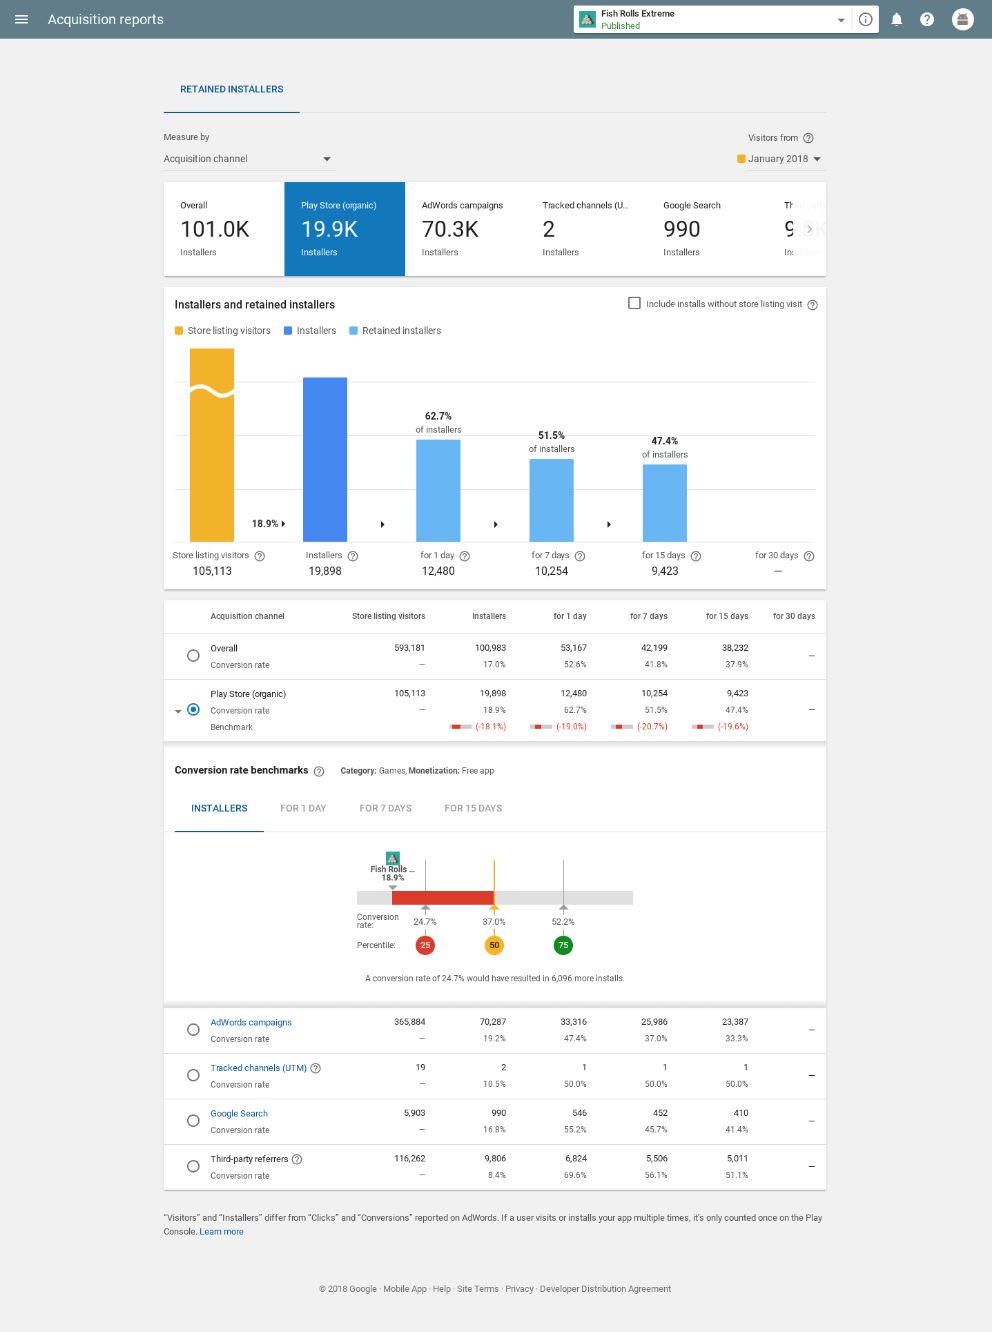Click the orange Store listing visitors legend swatch
The height and width of the screenshot is (1332, 992).
179,331
